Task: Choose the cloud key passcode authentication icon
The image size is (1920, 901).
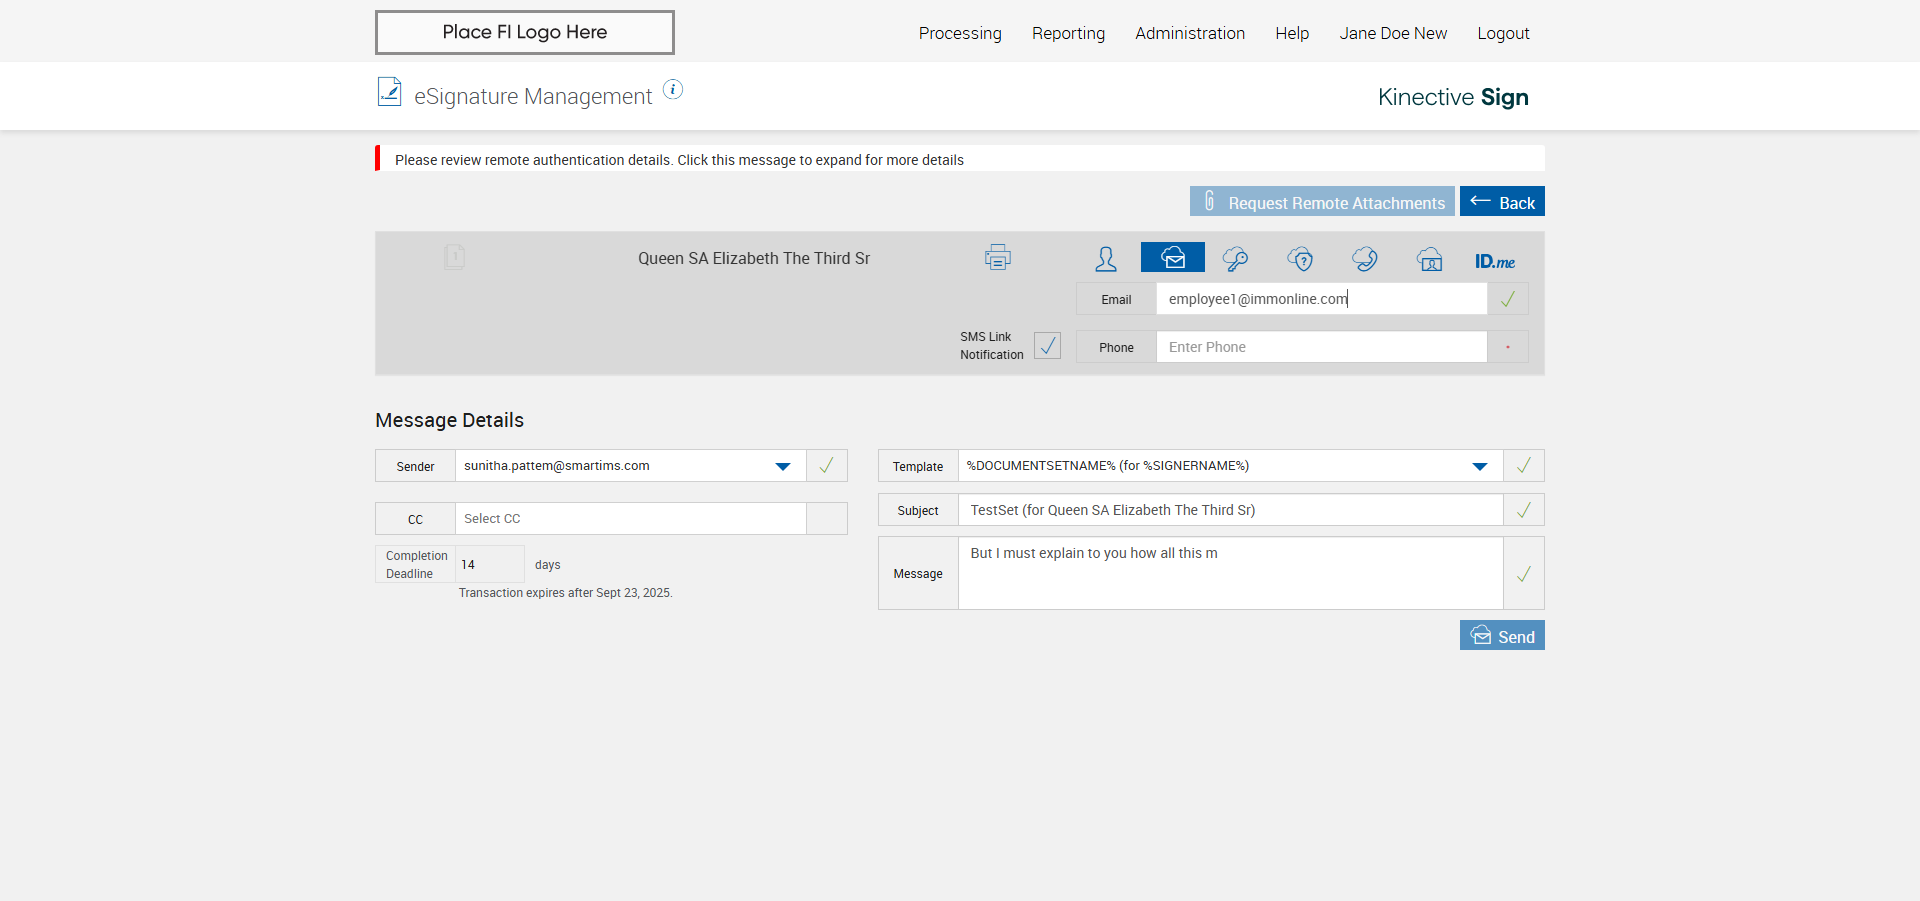Action: (x=1235, y=259)
